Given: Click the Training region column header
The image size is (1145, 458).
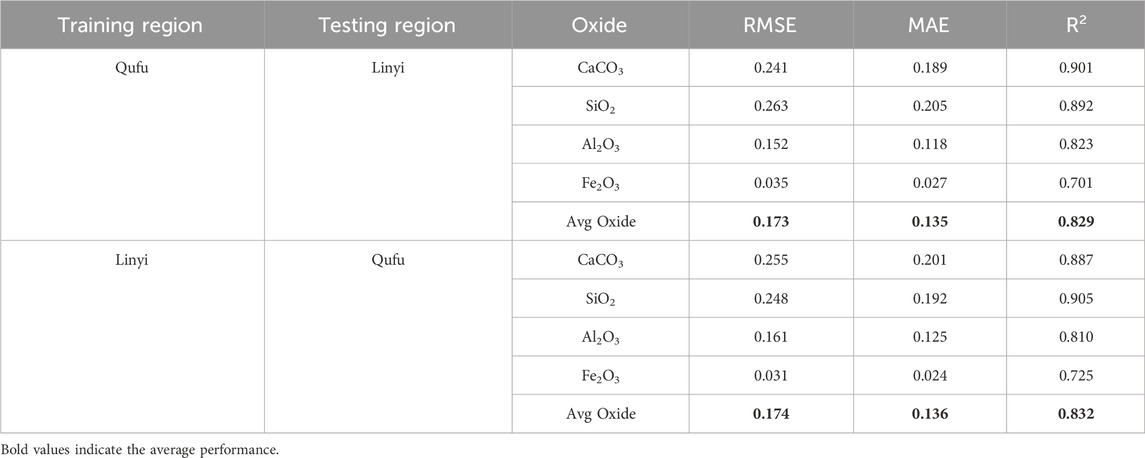Looking at the screenshot, I should click(x=131, y=25).
